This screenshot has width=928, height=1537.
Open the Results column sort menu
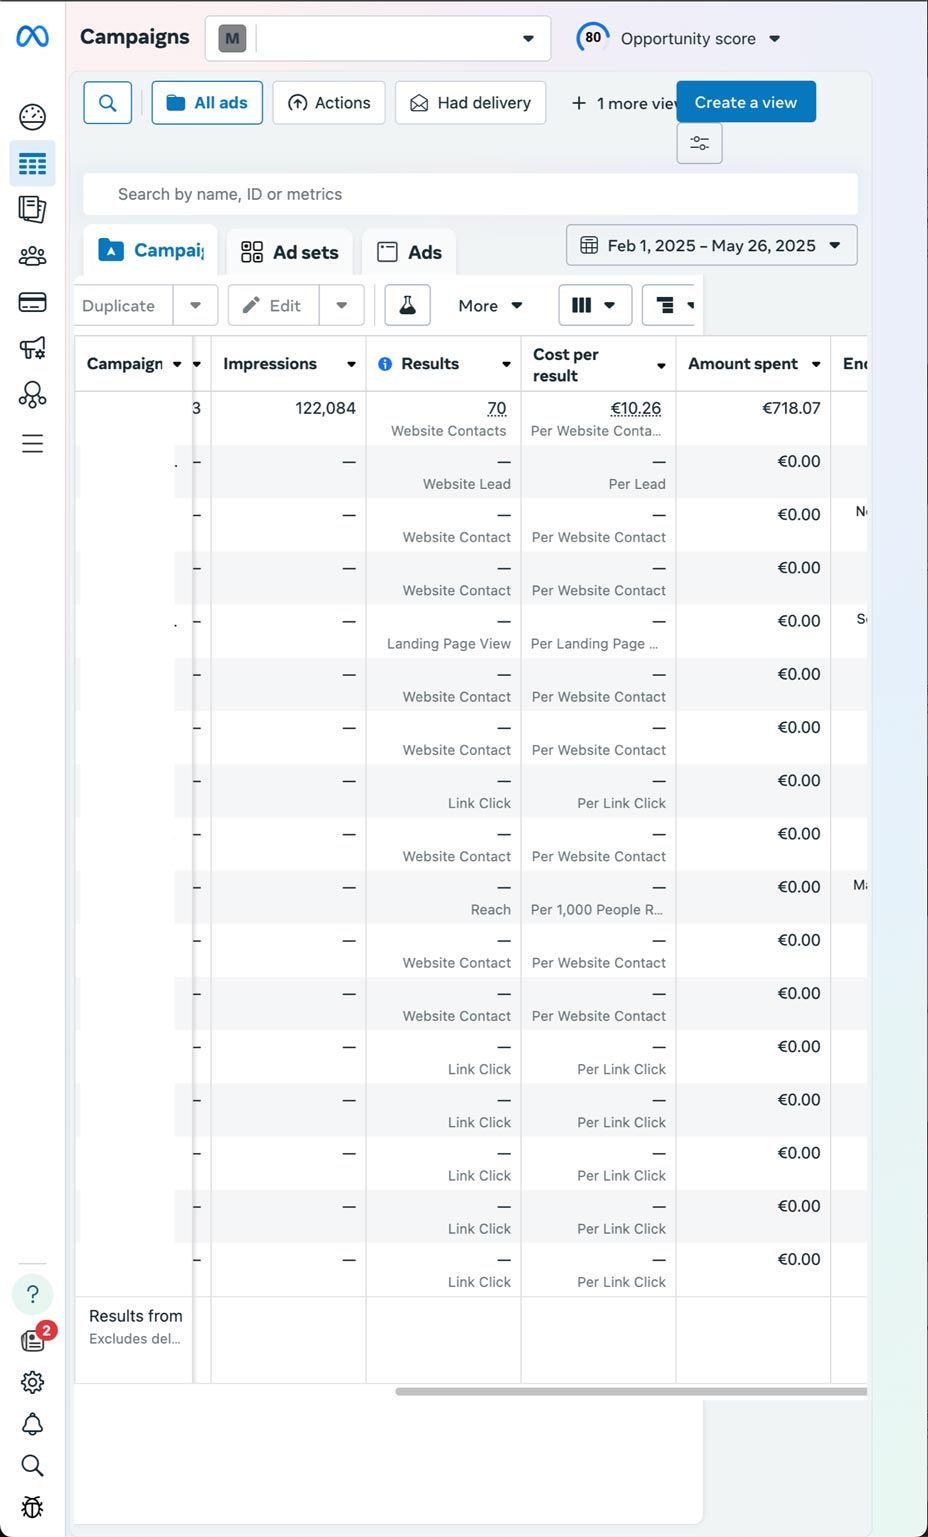click(506, 364)
